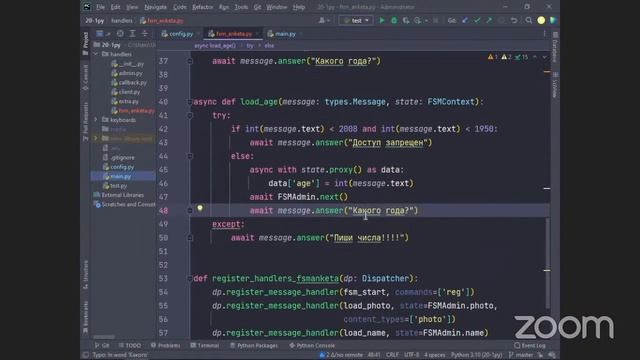Screen dimensions: 640x360
Task: Click the CRLF line separator in status bar
Action: [x=392, y=355]
